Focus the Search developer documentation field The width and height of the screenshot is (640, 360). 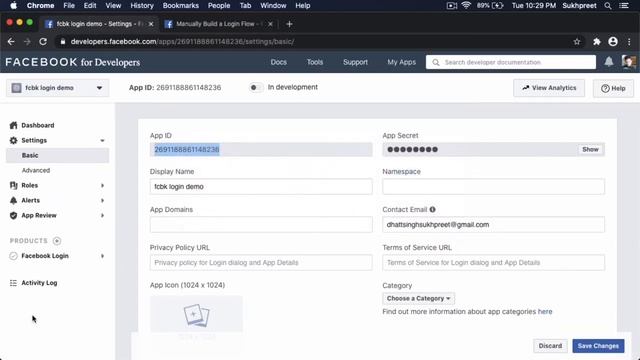tap(511, 62)
